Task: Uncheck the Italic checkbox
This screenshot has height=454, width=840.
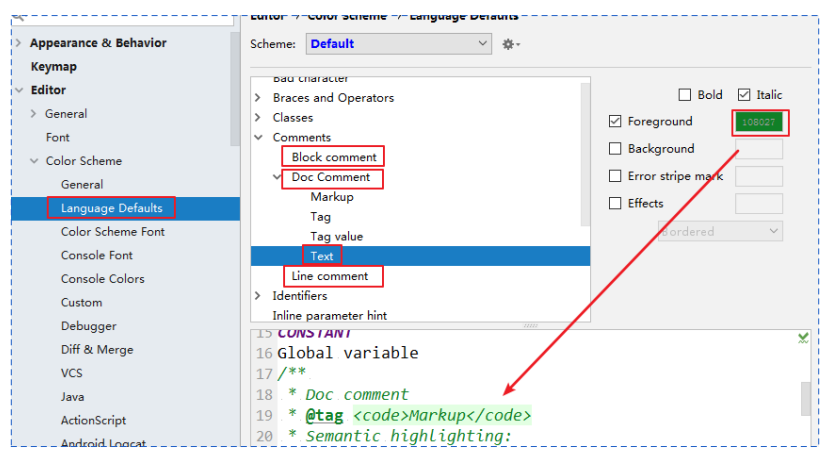Action: [744, 95]
